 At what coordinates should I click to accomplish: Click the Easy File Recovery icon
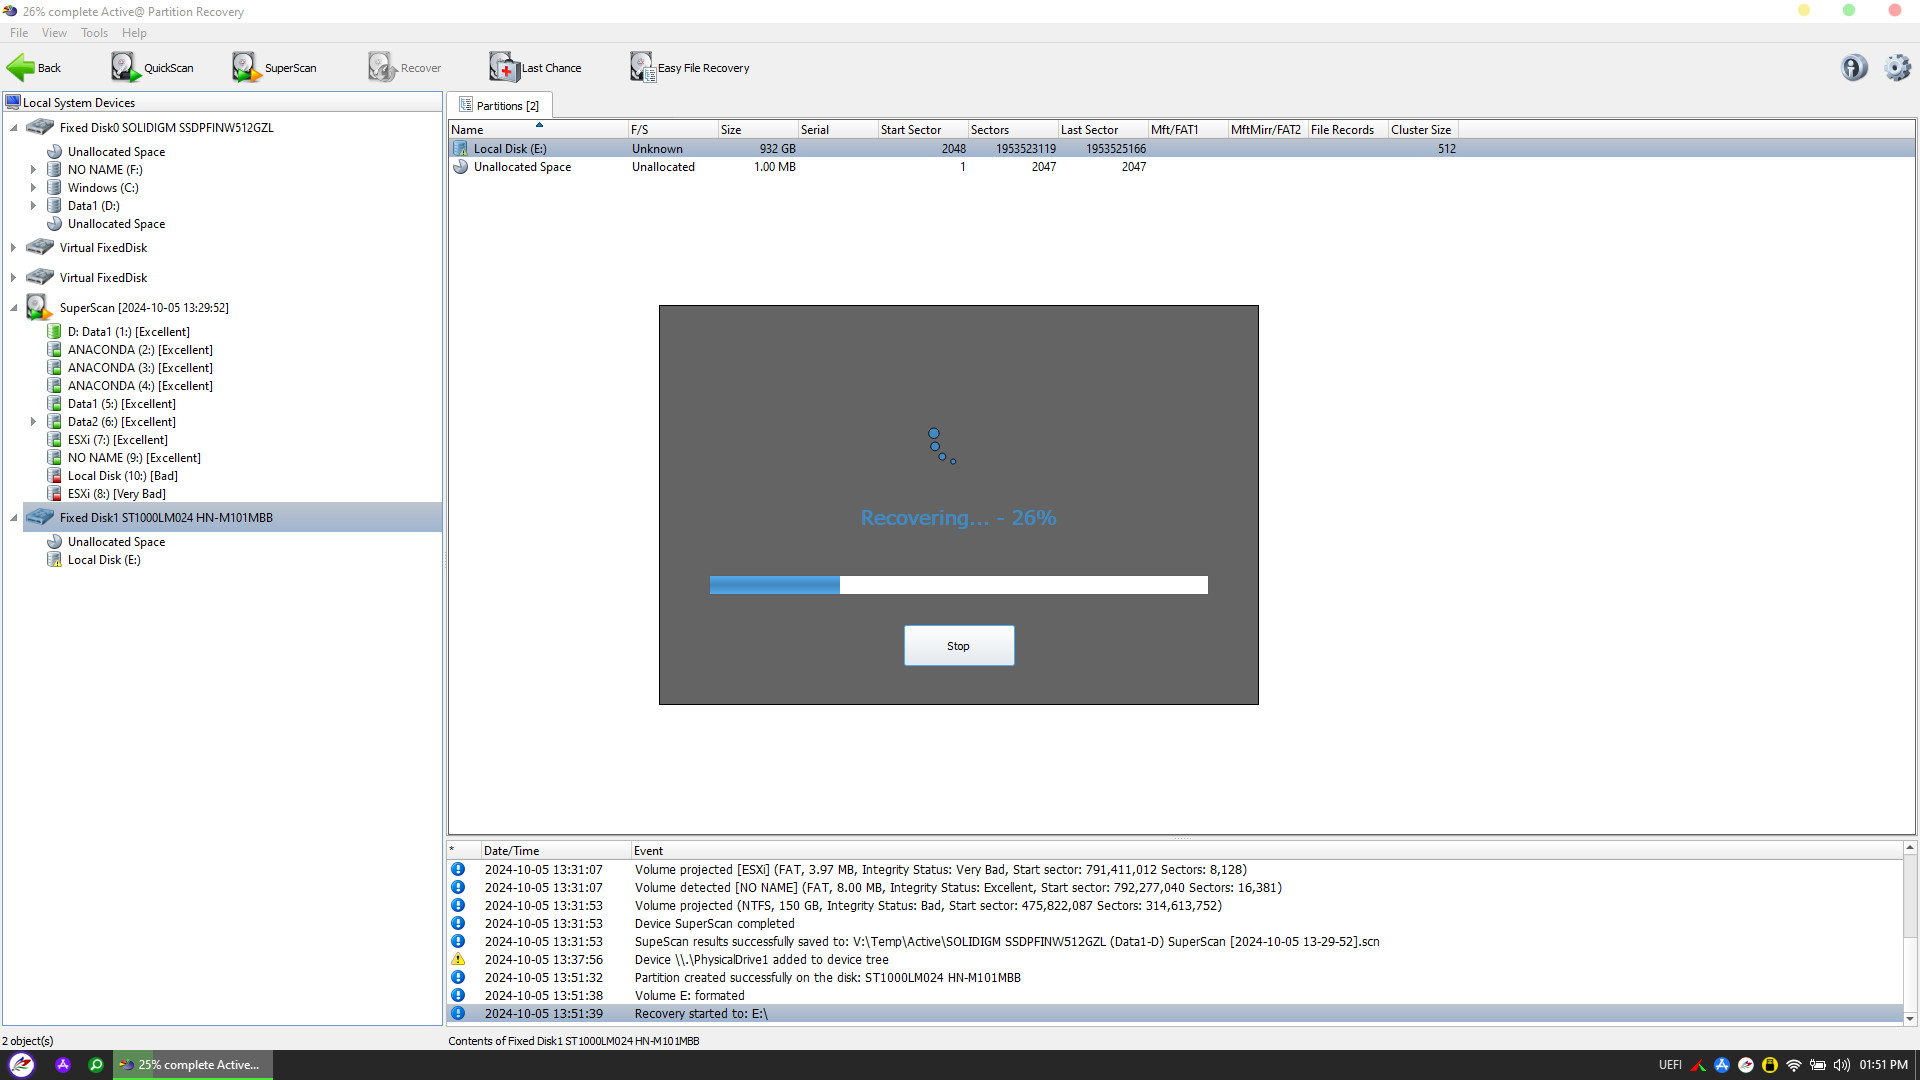pos(640,67)
